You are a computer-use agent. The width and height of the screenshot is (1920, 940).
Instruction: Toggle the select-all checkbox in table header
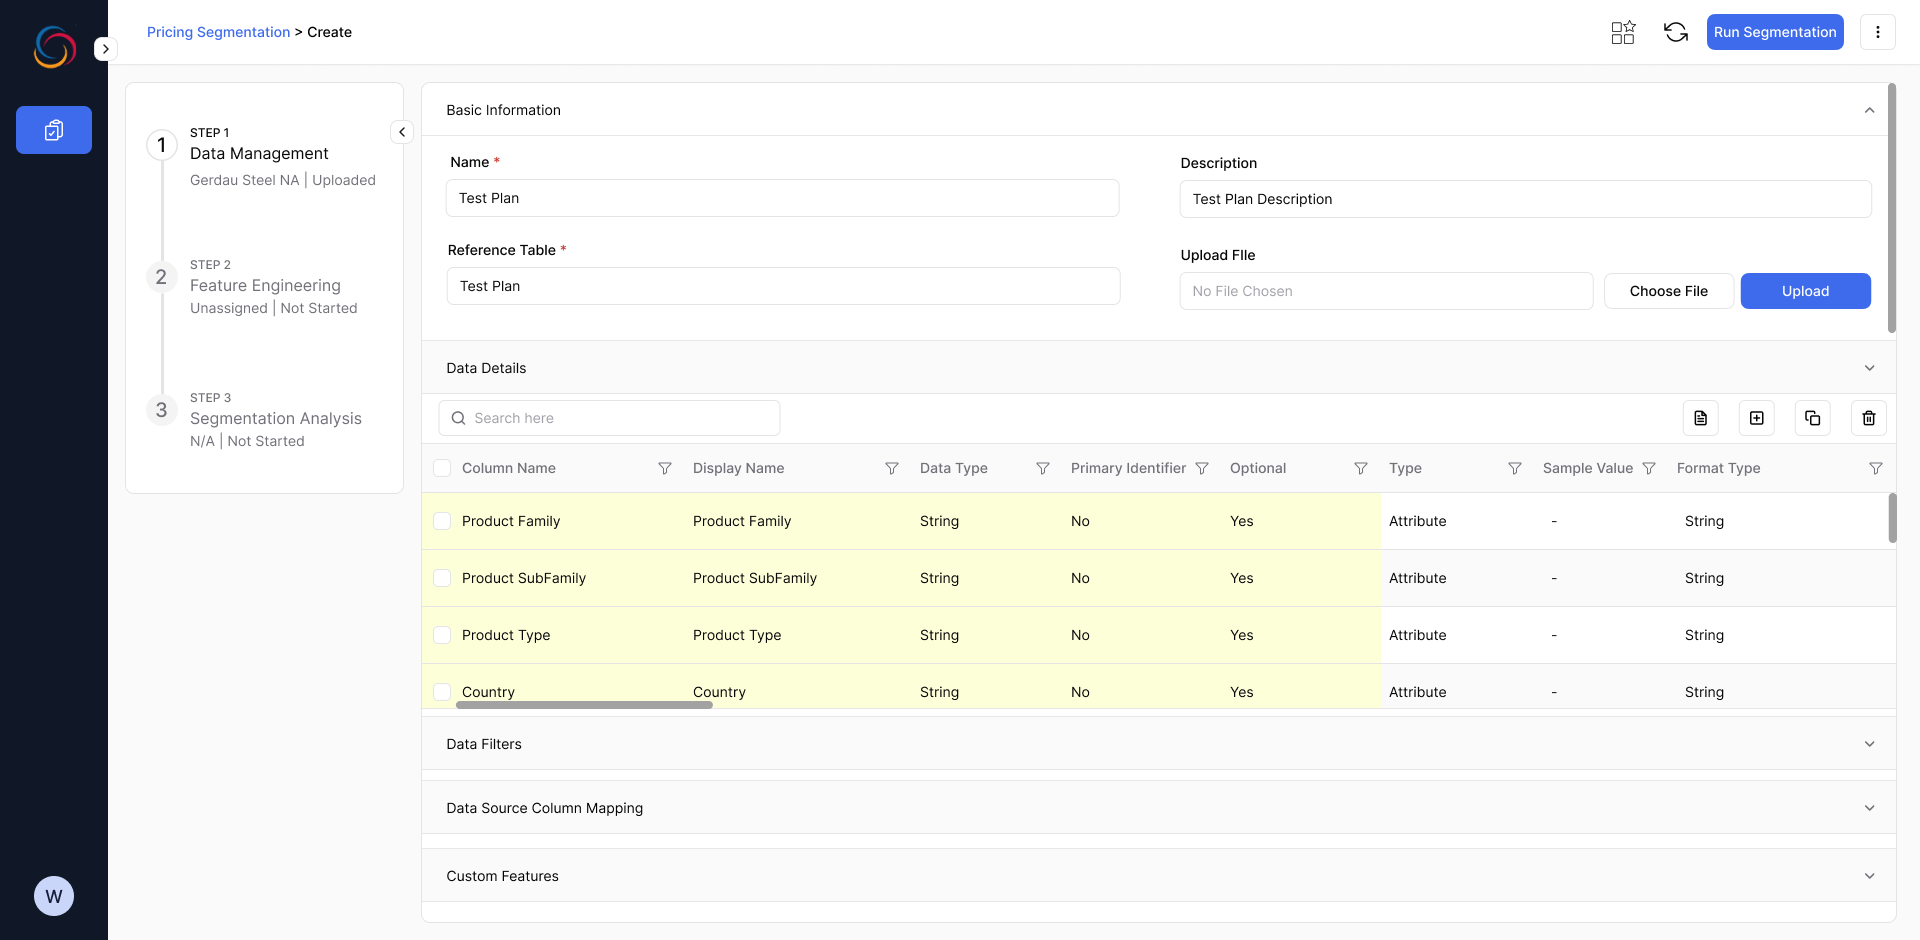[442, 468]
